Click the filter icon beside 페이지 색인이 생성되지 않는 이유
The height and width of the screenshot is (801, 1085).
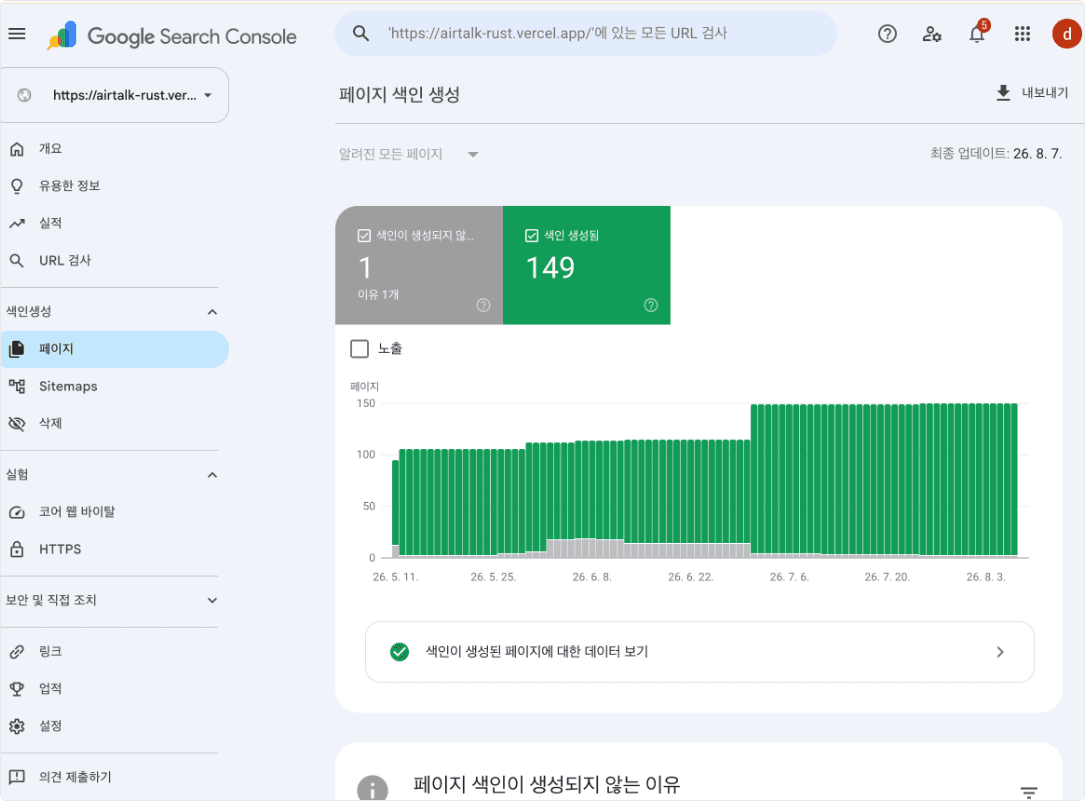click(1029, 792)
